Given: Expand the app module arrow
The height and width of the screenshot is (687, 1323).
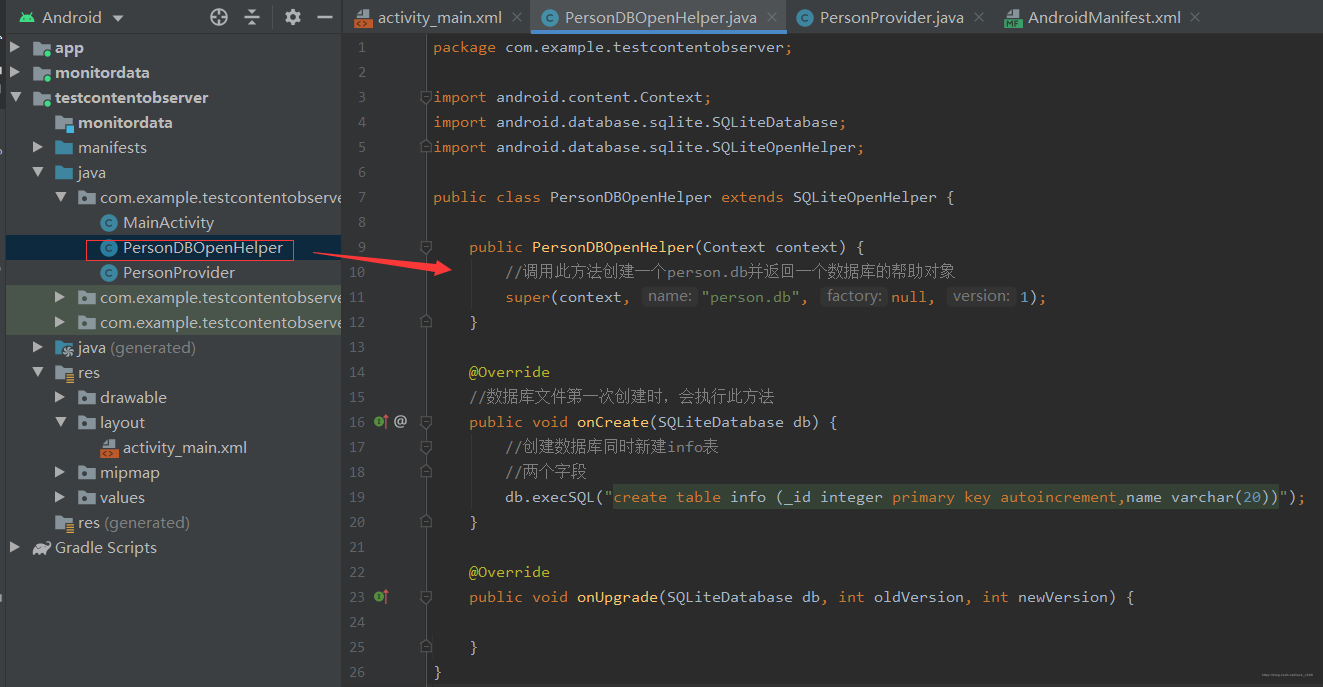Looking at the screenshot, I should 15,48.
